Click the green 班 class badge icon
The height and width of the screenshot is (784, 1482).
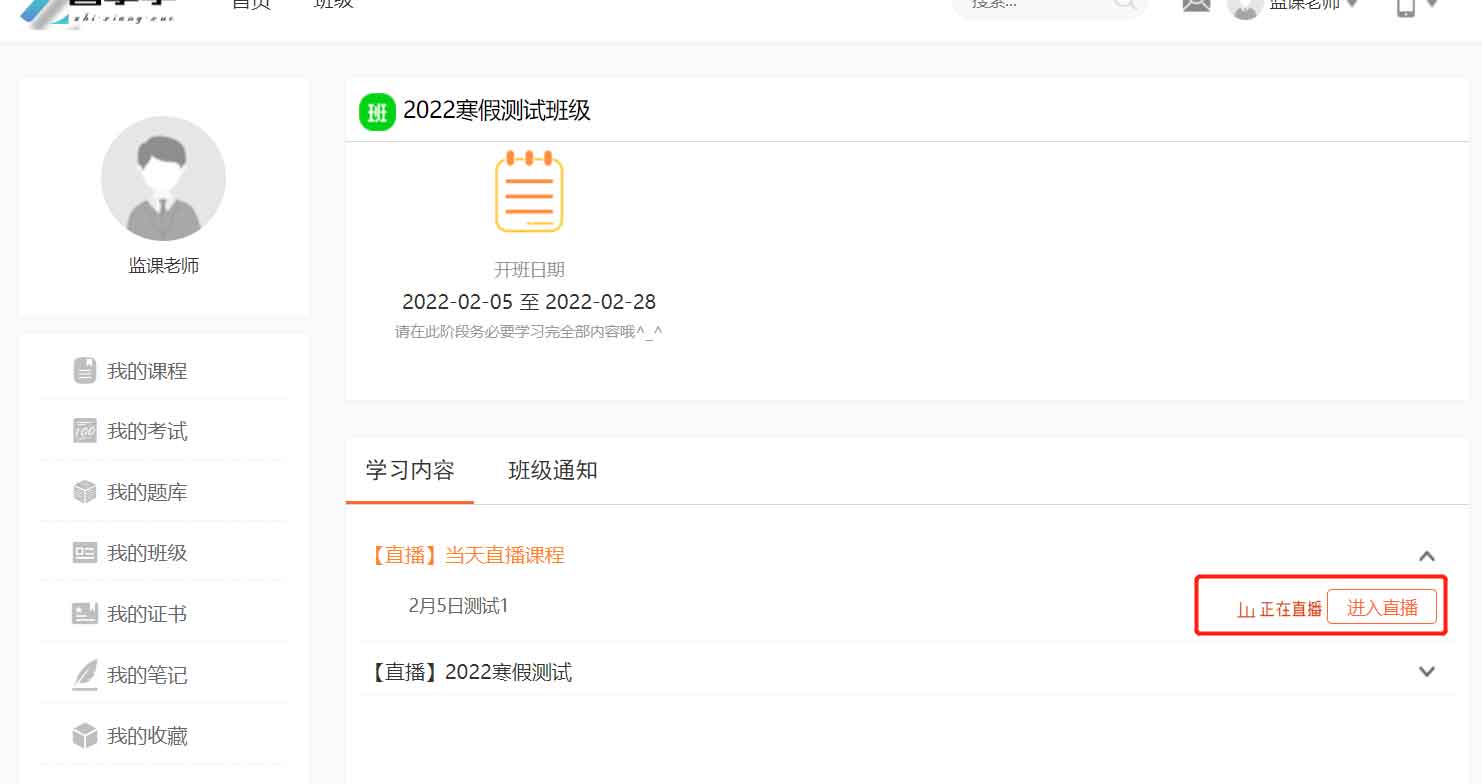(x=377, y=112)
